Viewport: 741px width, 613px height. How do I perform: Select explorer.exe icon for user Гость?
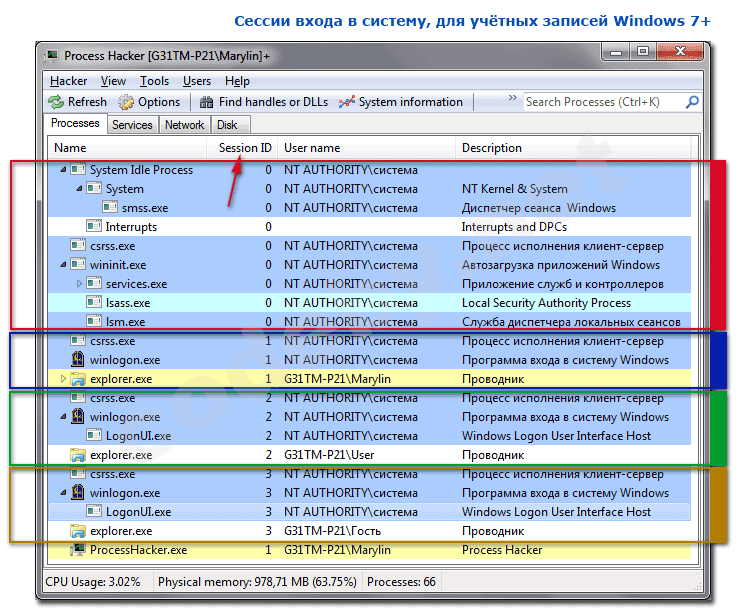tap(78, 531)
